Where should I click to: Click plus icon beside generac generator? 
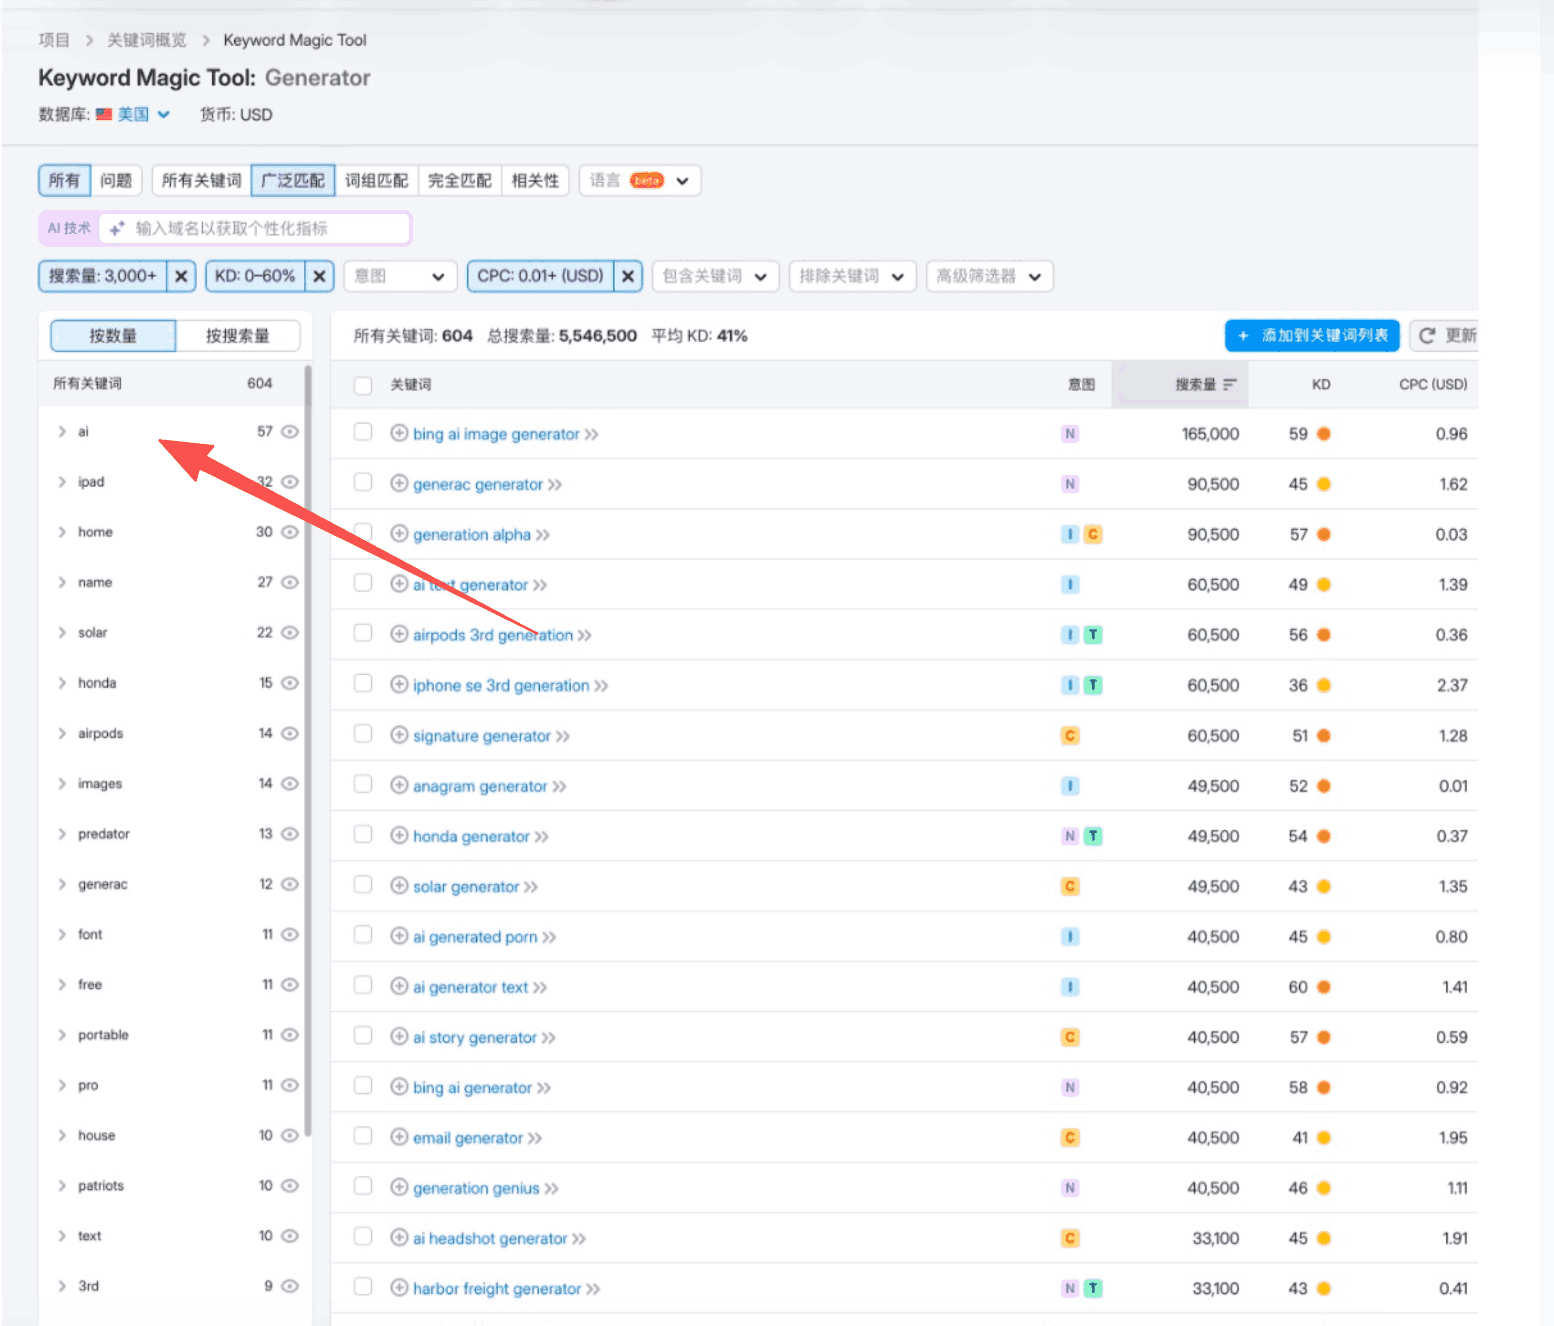pos(399,484)
